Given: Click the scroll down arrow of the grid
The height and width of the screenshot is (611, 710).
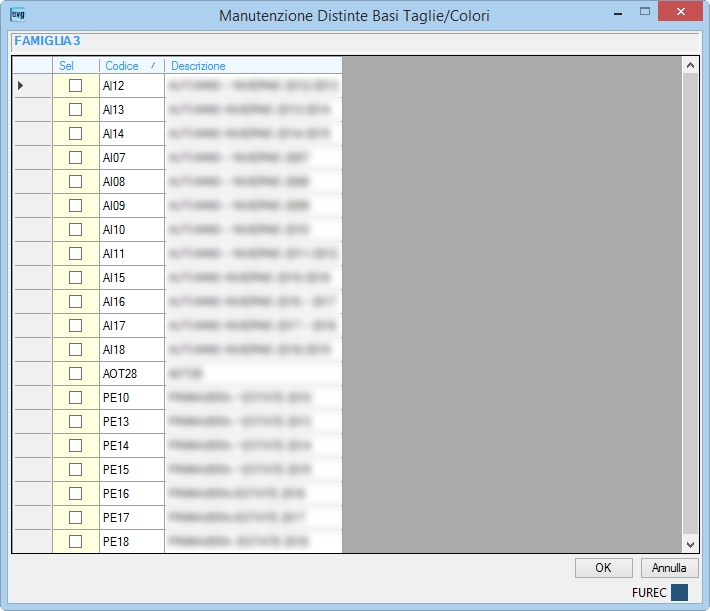Looking at the screenshot, I should (690, 545).
